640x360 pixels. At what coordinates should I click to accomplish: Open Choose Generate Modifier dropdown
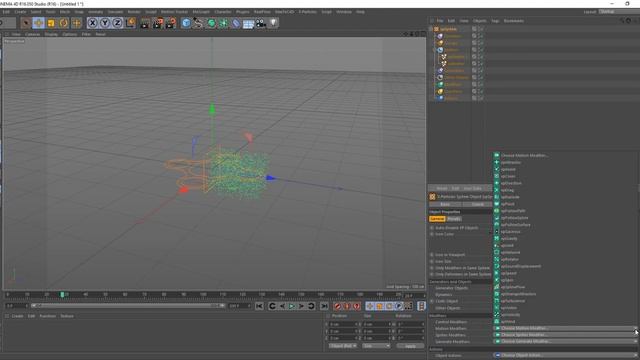tap(565, 341)
